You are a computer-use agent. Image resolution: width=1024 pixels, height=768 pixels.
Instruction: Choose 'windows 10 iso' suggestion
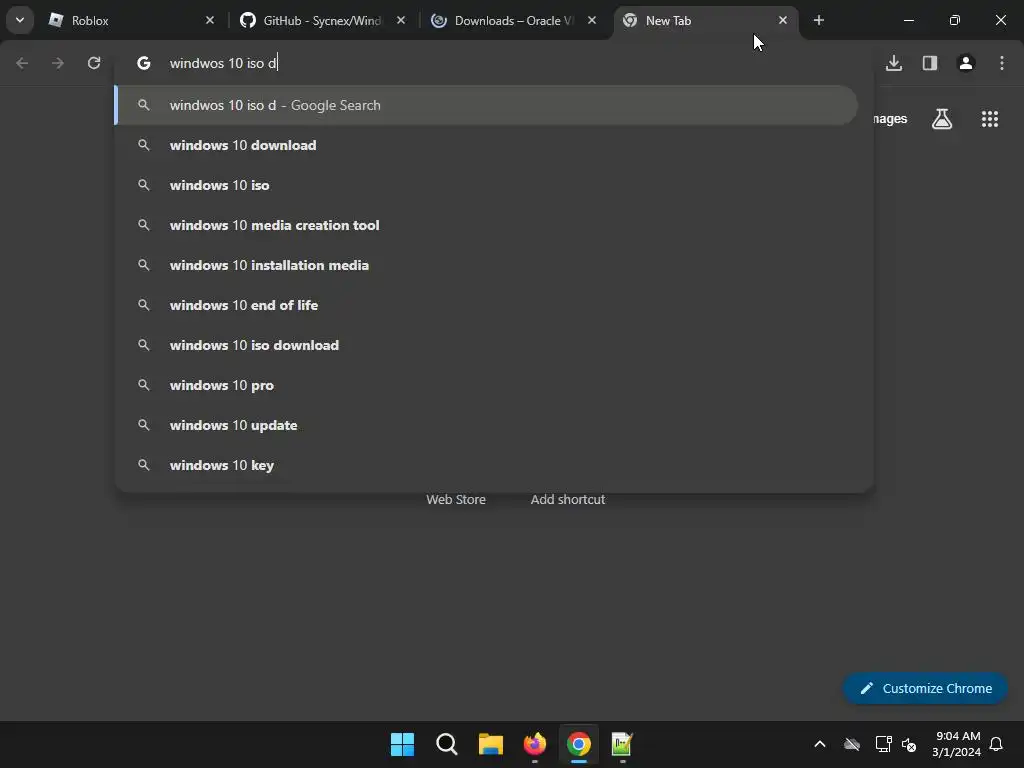click(487, 185)
